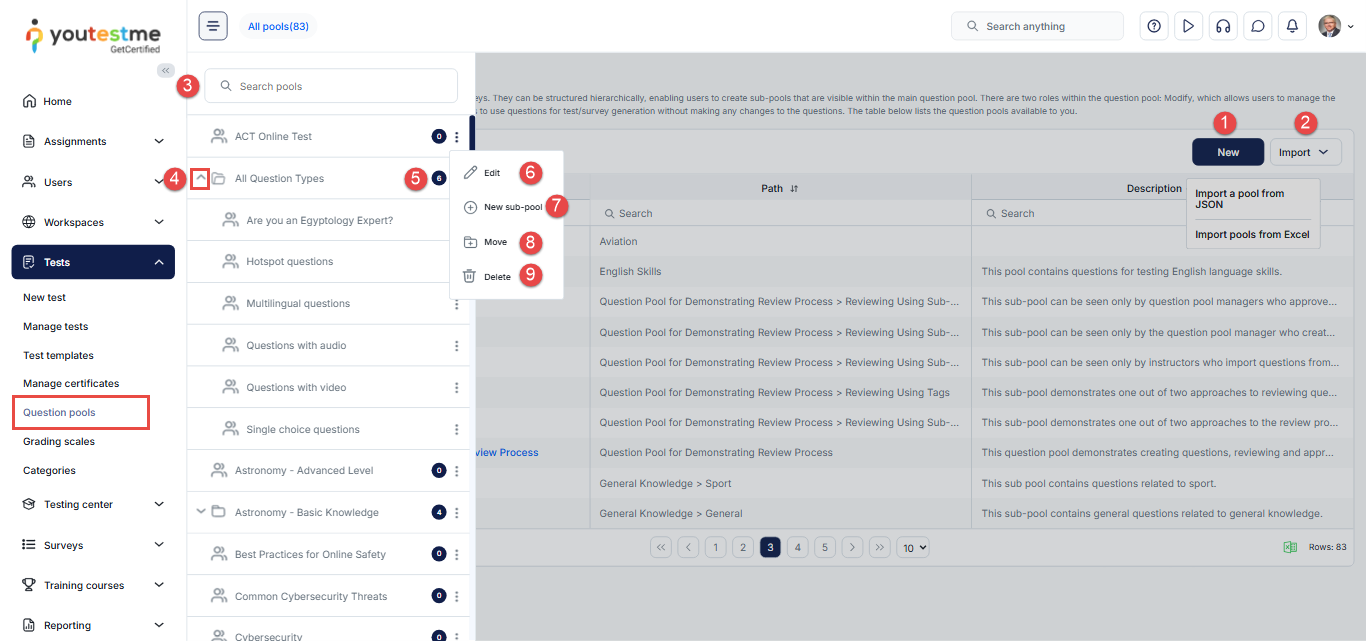
Task: Open the help question mark icon
Action: click(x=1154, y=26)
